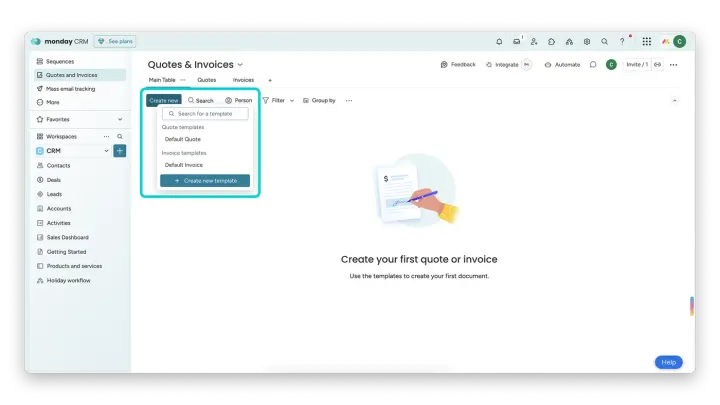Open the apps puzzle piece icon
Image resolution: width=720 pixels, height=405 pixels.
coord(551,41)
